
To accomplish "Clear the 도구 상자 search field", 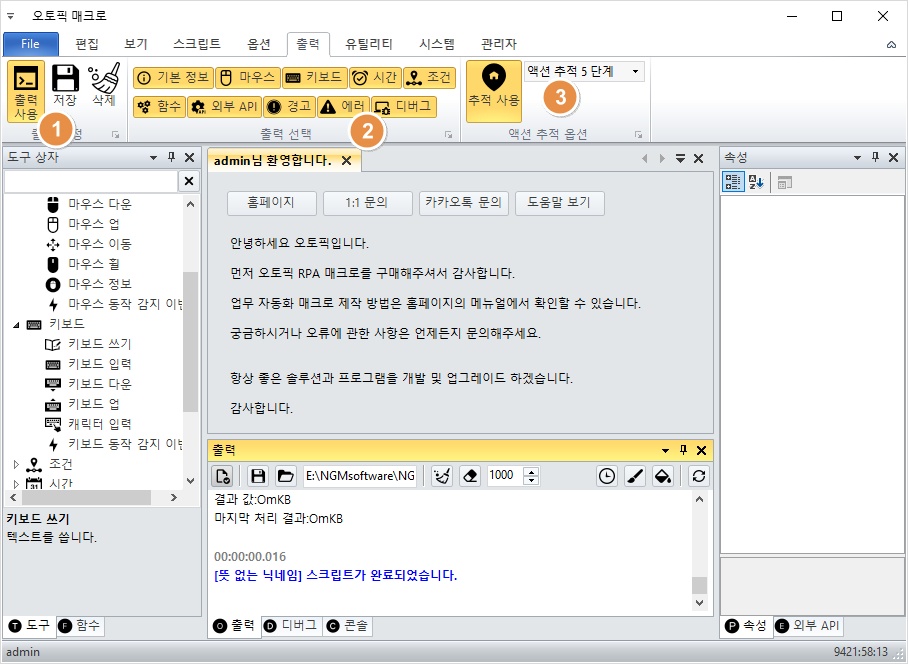I will pyautogui.click(x=189, y=181).
